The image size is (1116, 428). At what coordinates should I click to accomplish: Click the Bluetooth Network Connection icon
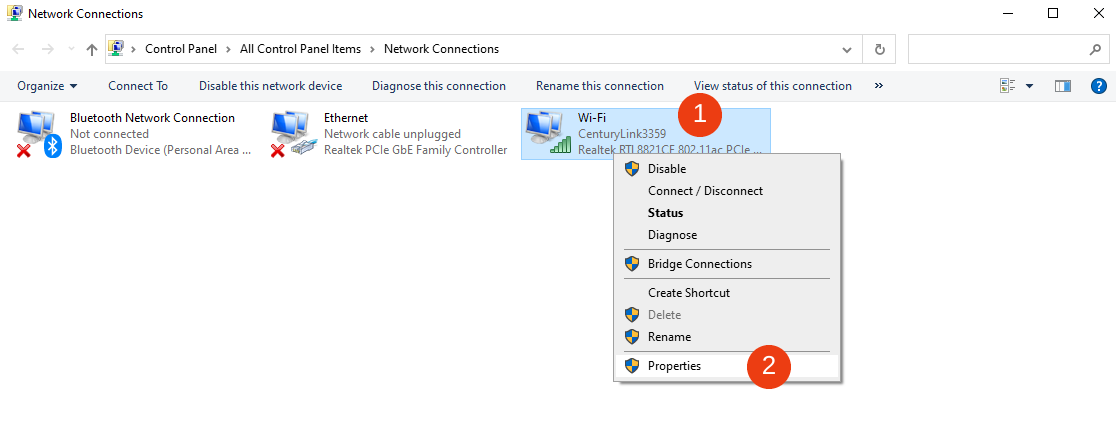tap(38, 134)
